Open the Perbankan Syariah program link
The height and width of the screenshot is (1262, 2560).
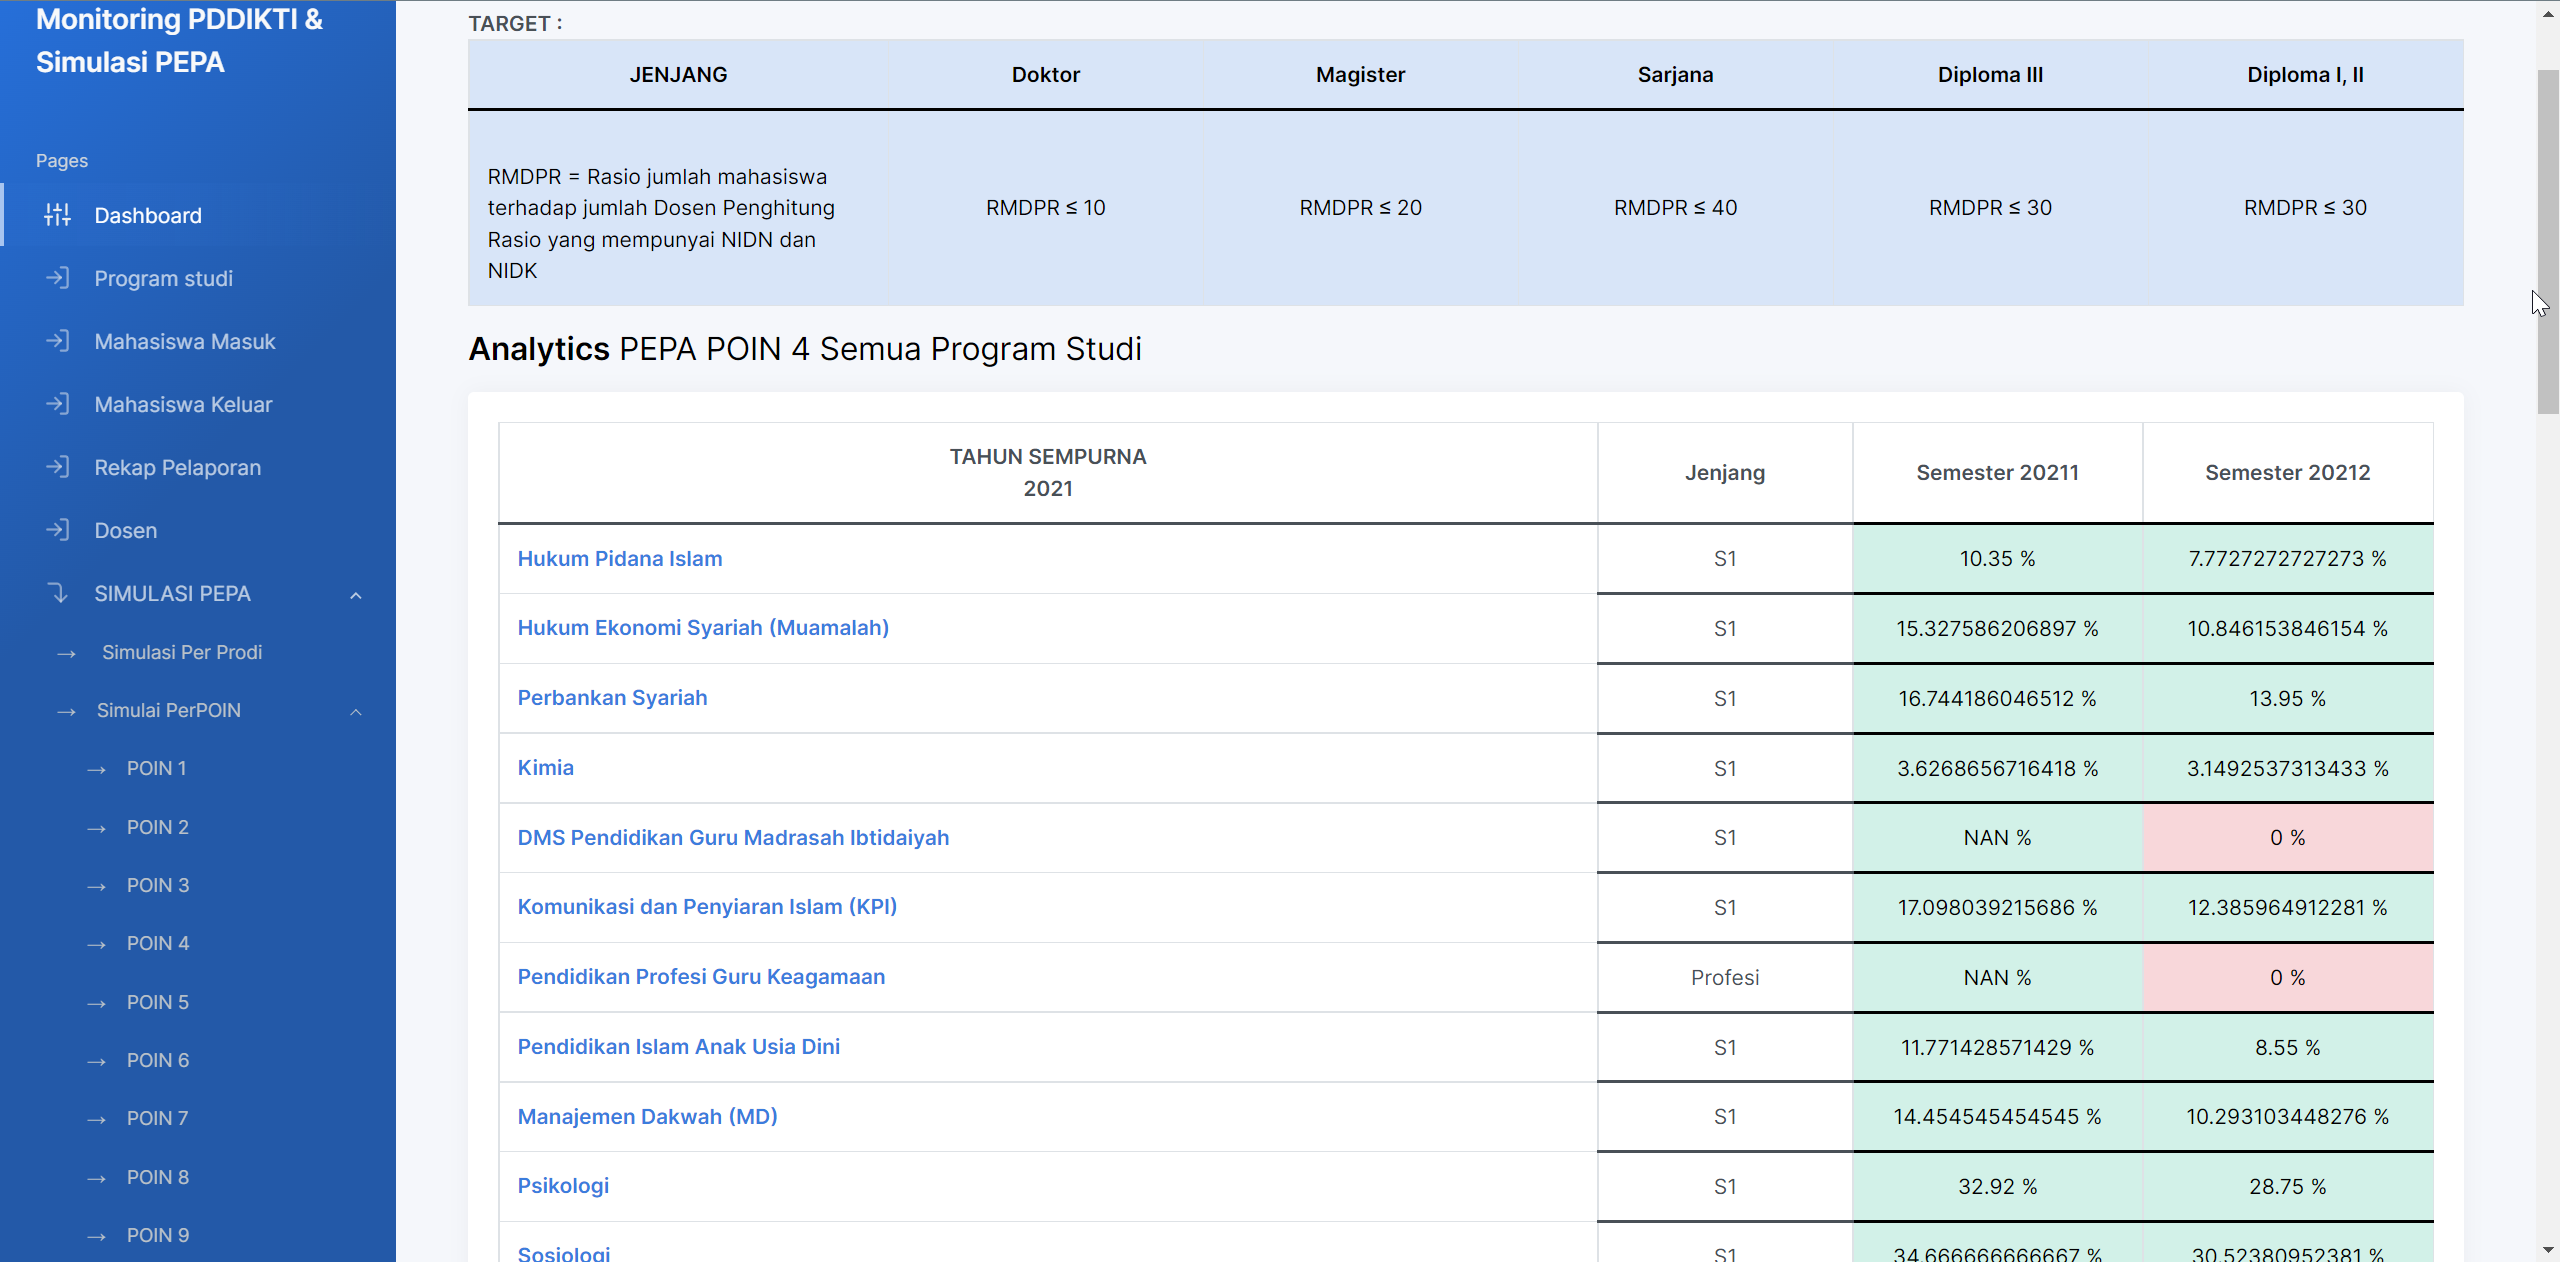pyautogui.click(x=612, y=698)
